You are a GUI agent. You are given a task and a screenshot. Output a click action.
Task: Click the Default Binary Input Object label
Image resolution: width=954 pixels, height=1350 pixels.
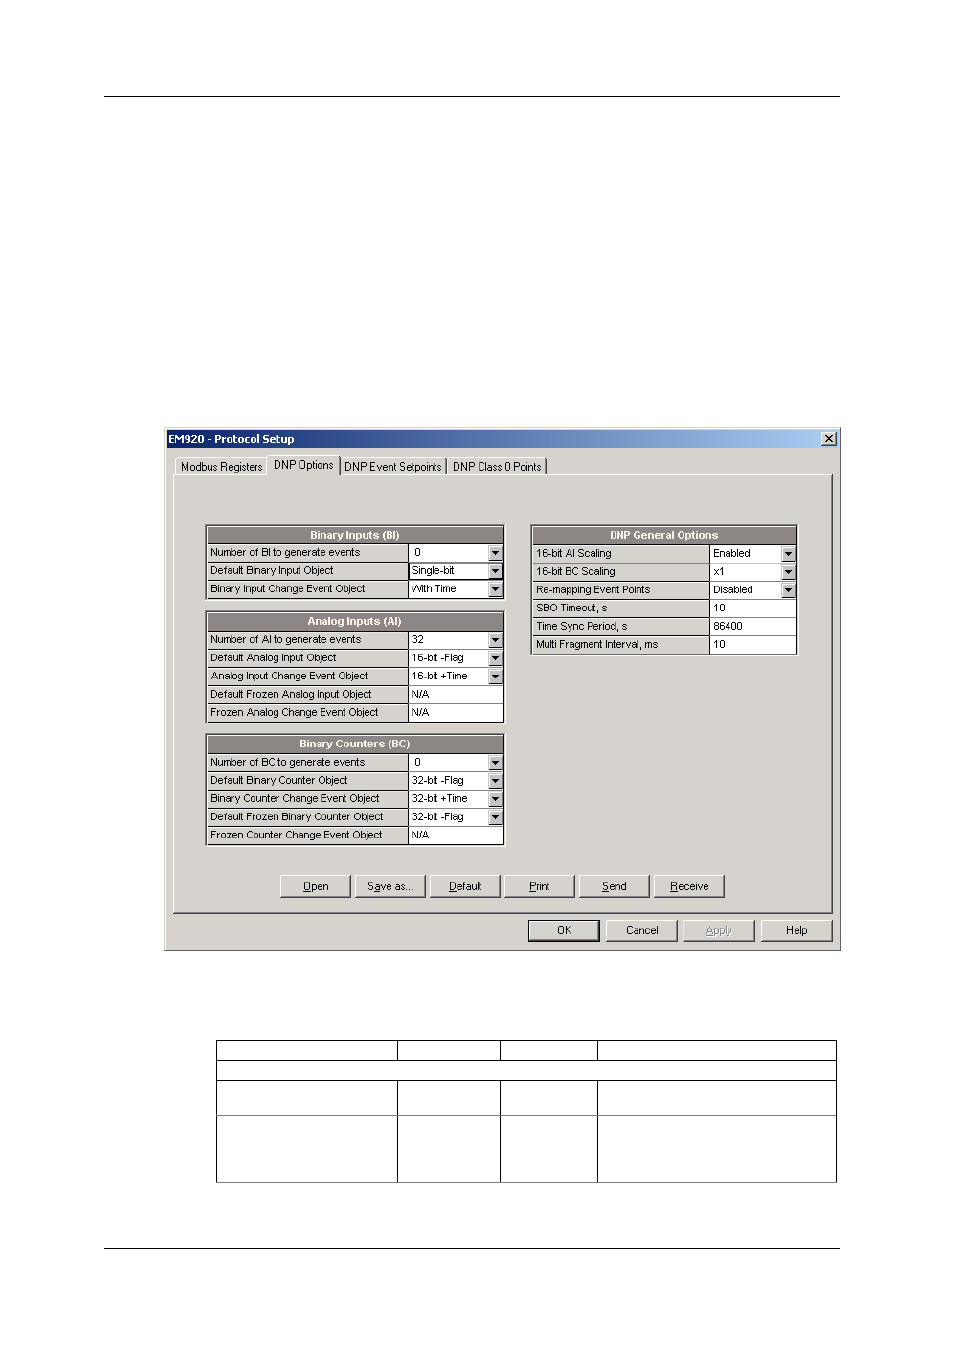272,571
